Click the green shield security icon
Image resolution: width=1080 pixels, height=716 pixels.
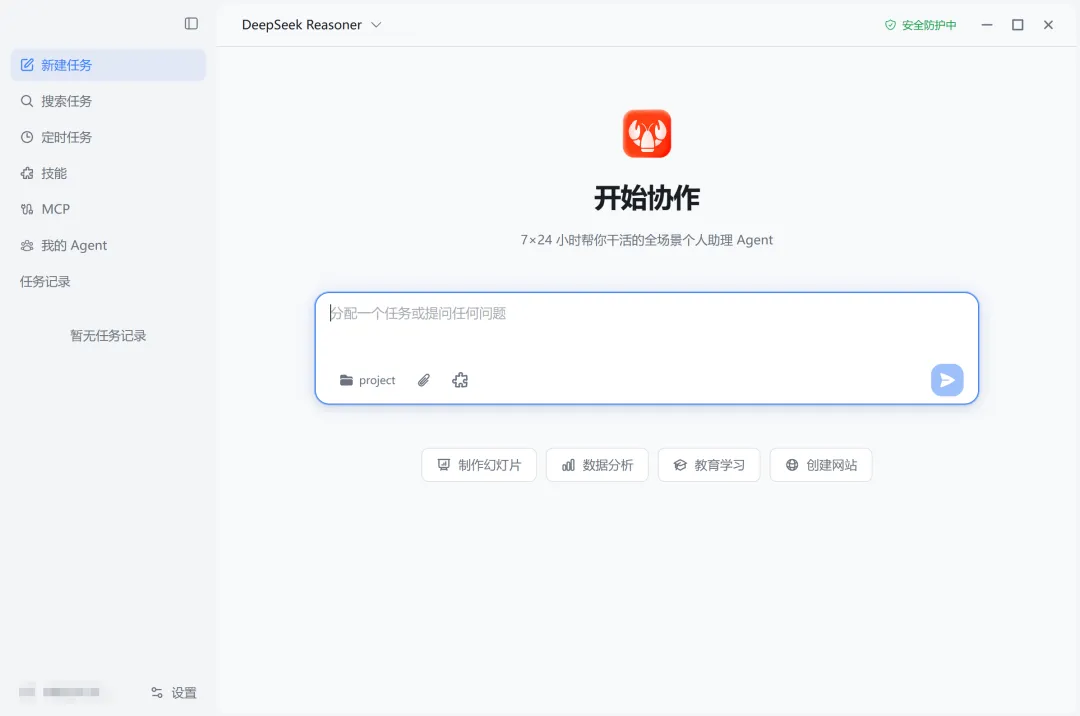pyautogui.click(x=891, y=25)
